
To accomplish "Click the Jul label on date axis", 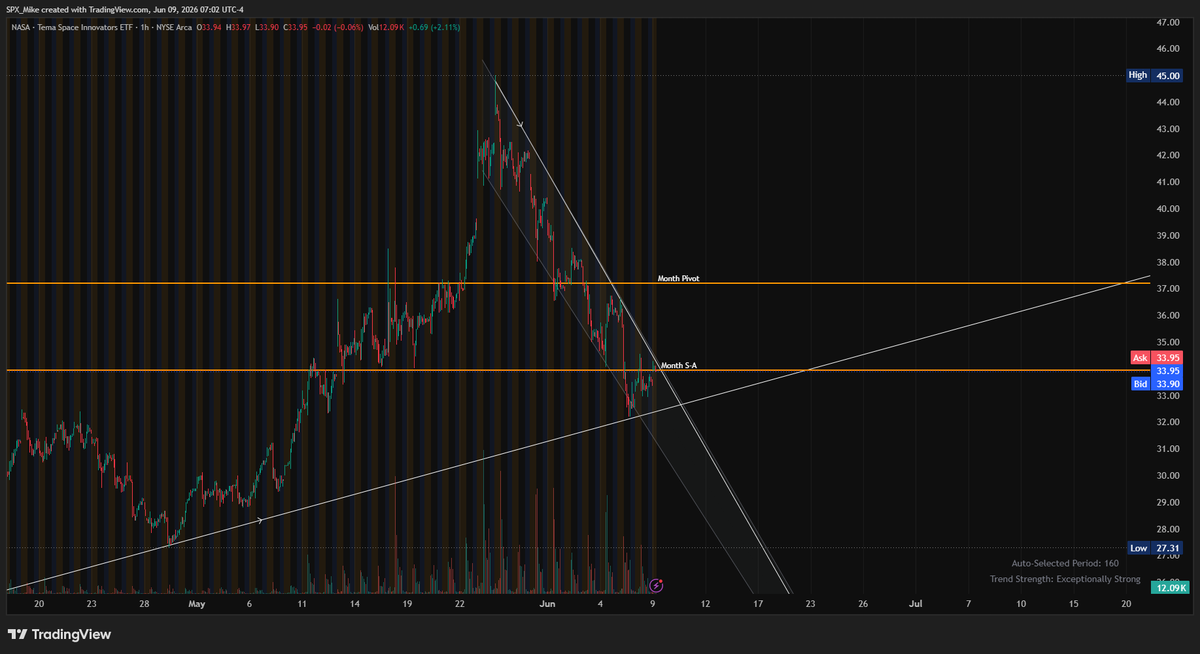I will [x=915, y=604].
